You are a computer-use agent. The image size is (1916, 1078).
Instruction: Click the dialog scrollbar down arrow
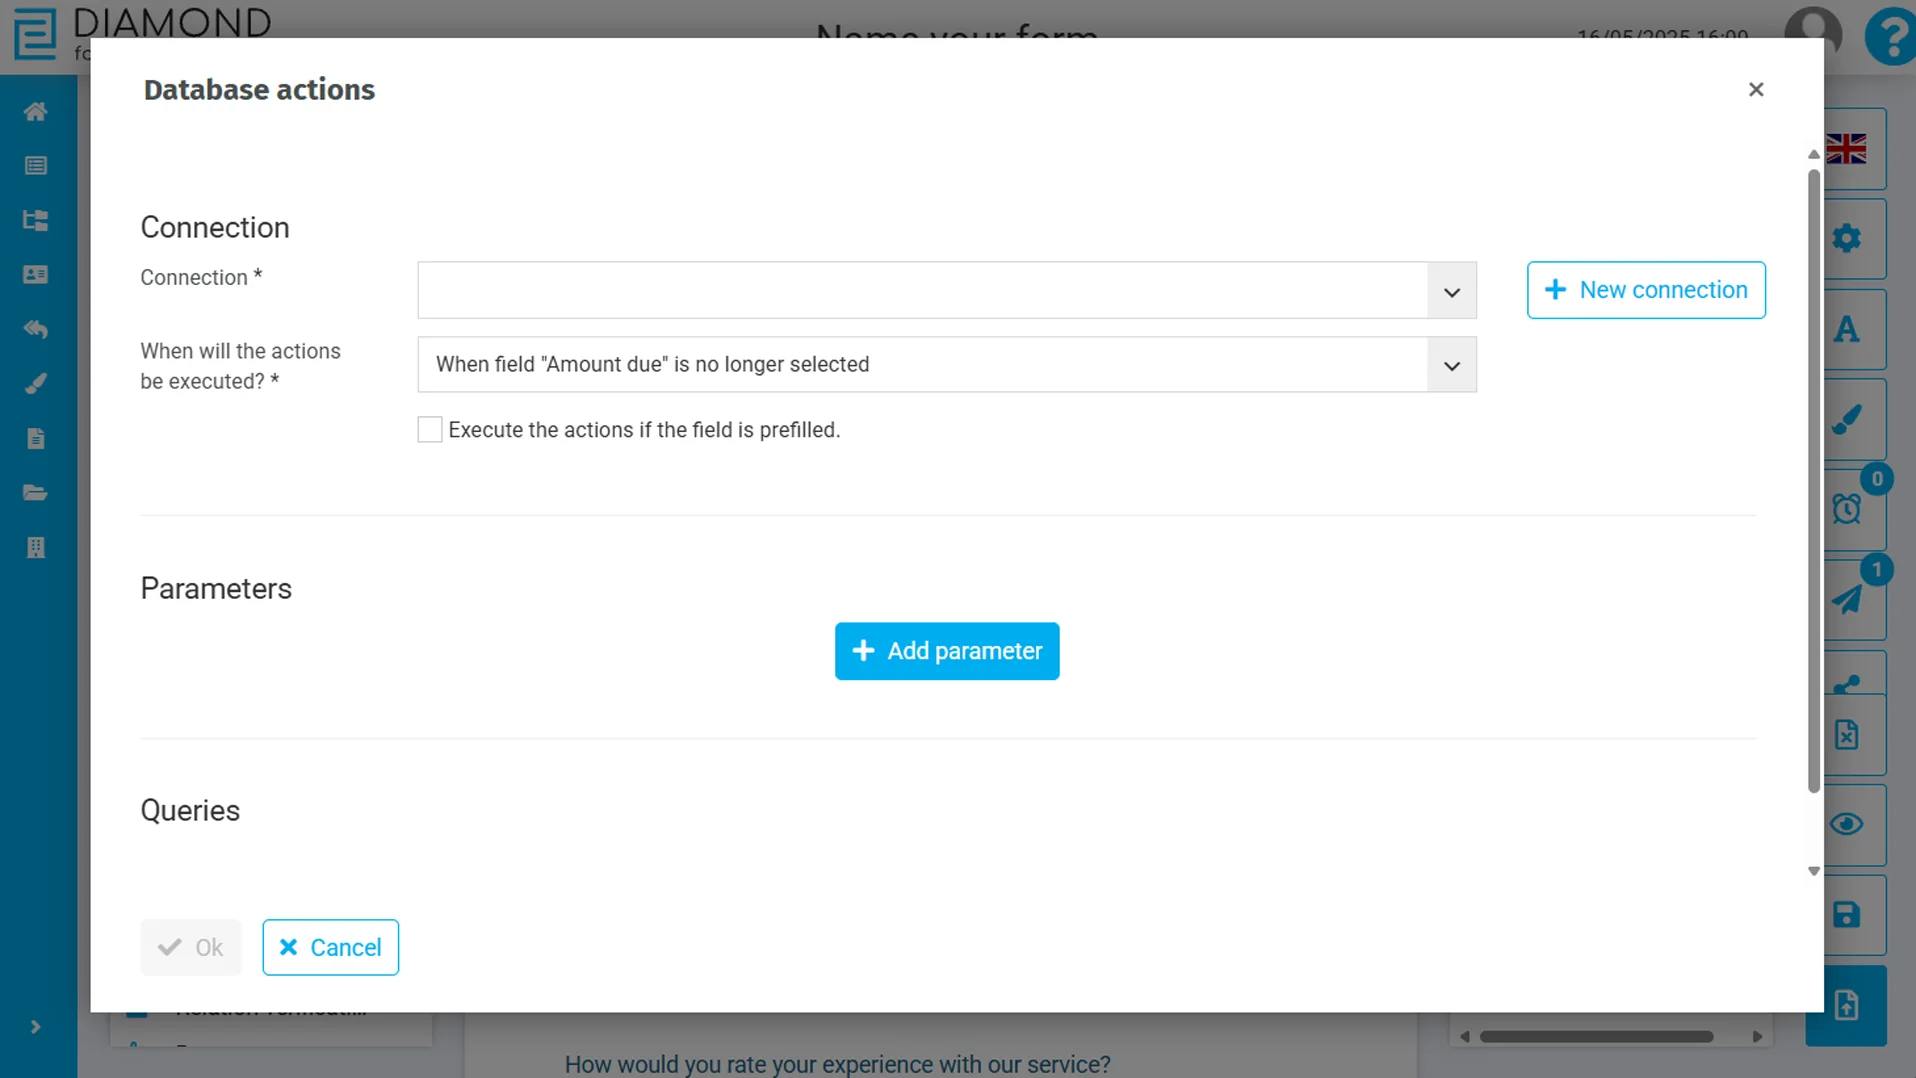[x=1813, y=872]
